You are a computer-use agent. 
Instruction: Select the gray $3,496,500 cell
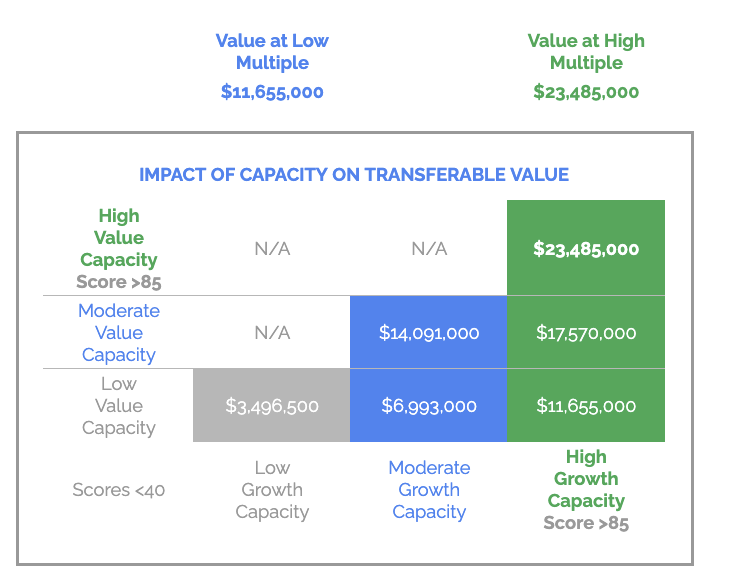coord(272,406)
